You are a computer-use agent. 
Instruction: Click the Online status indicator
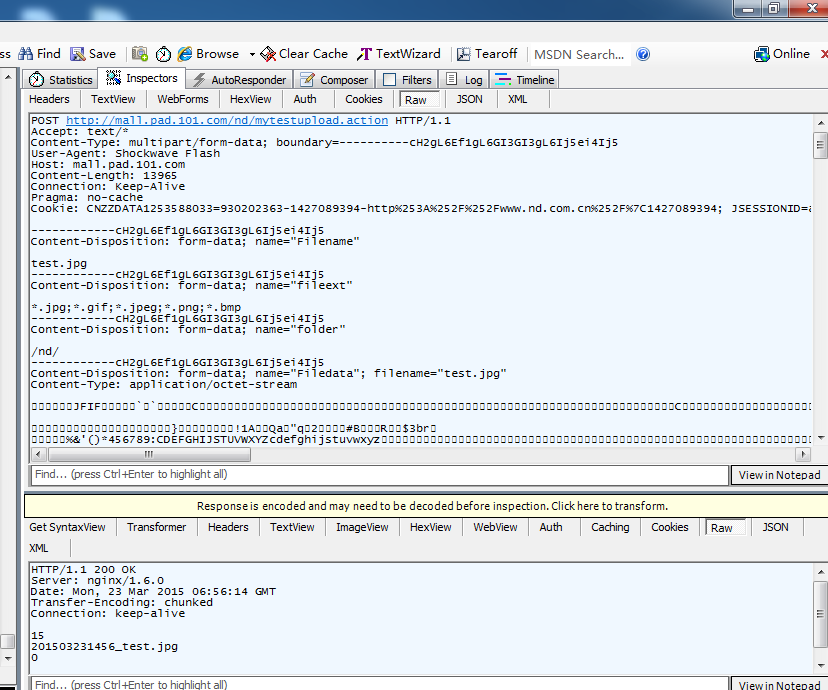(x=782, y=54)
